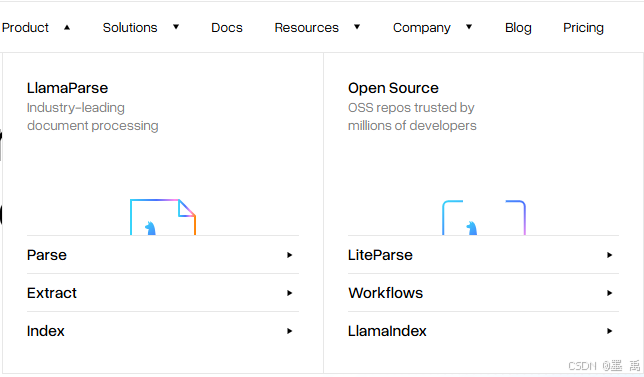The width and height of the screenshot is (644, 377).
Task: Click the Solutions dropdown arrow
Action: pos(176,27)
